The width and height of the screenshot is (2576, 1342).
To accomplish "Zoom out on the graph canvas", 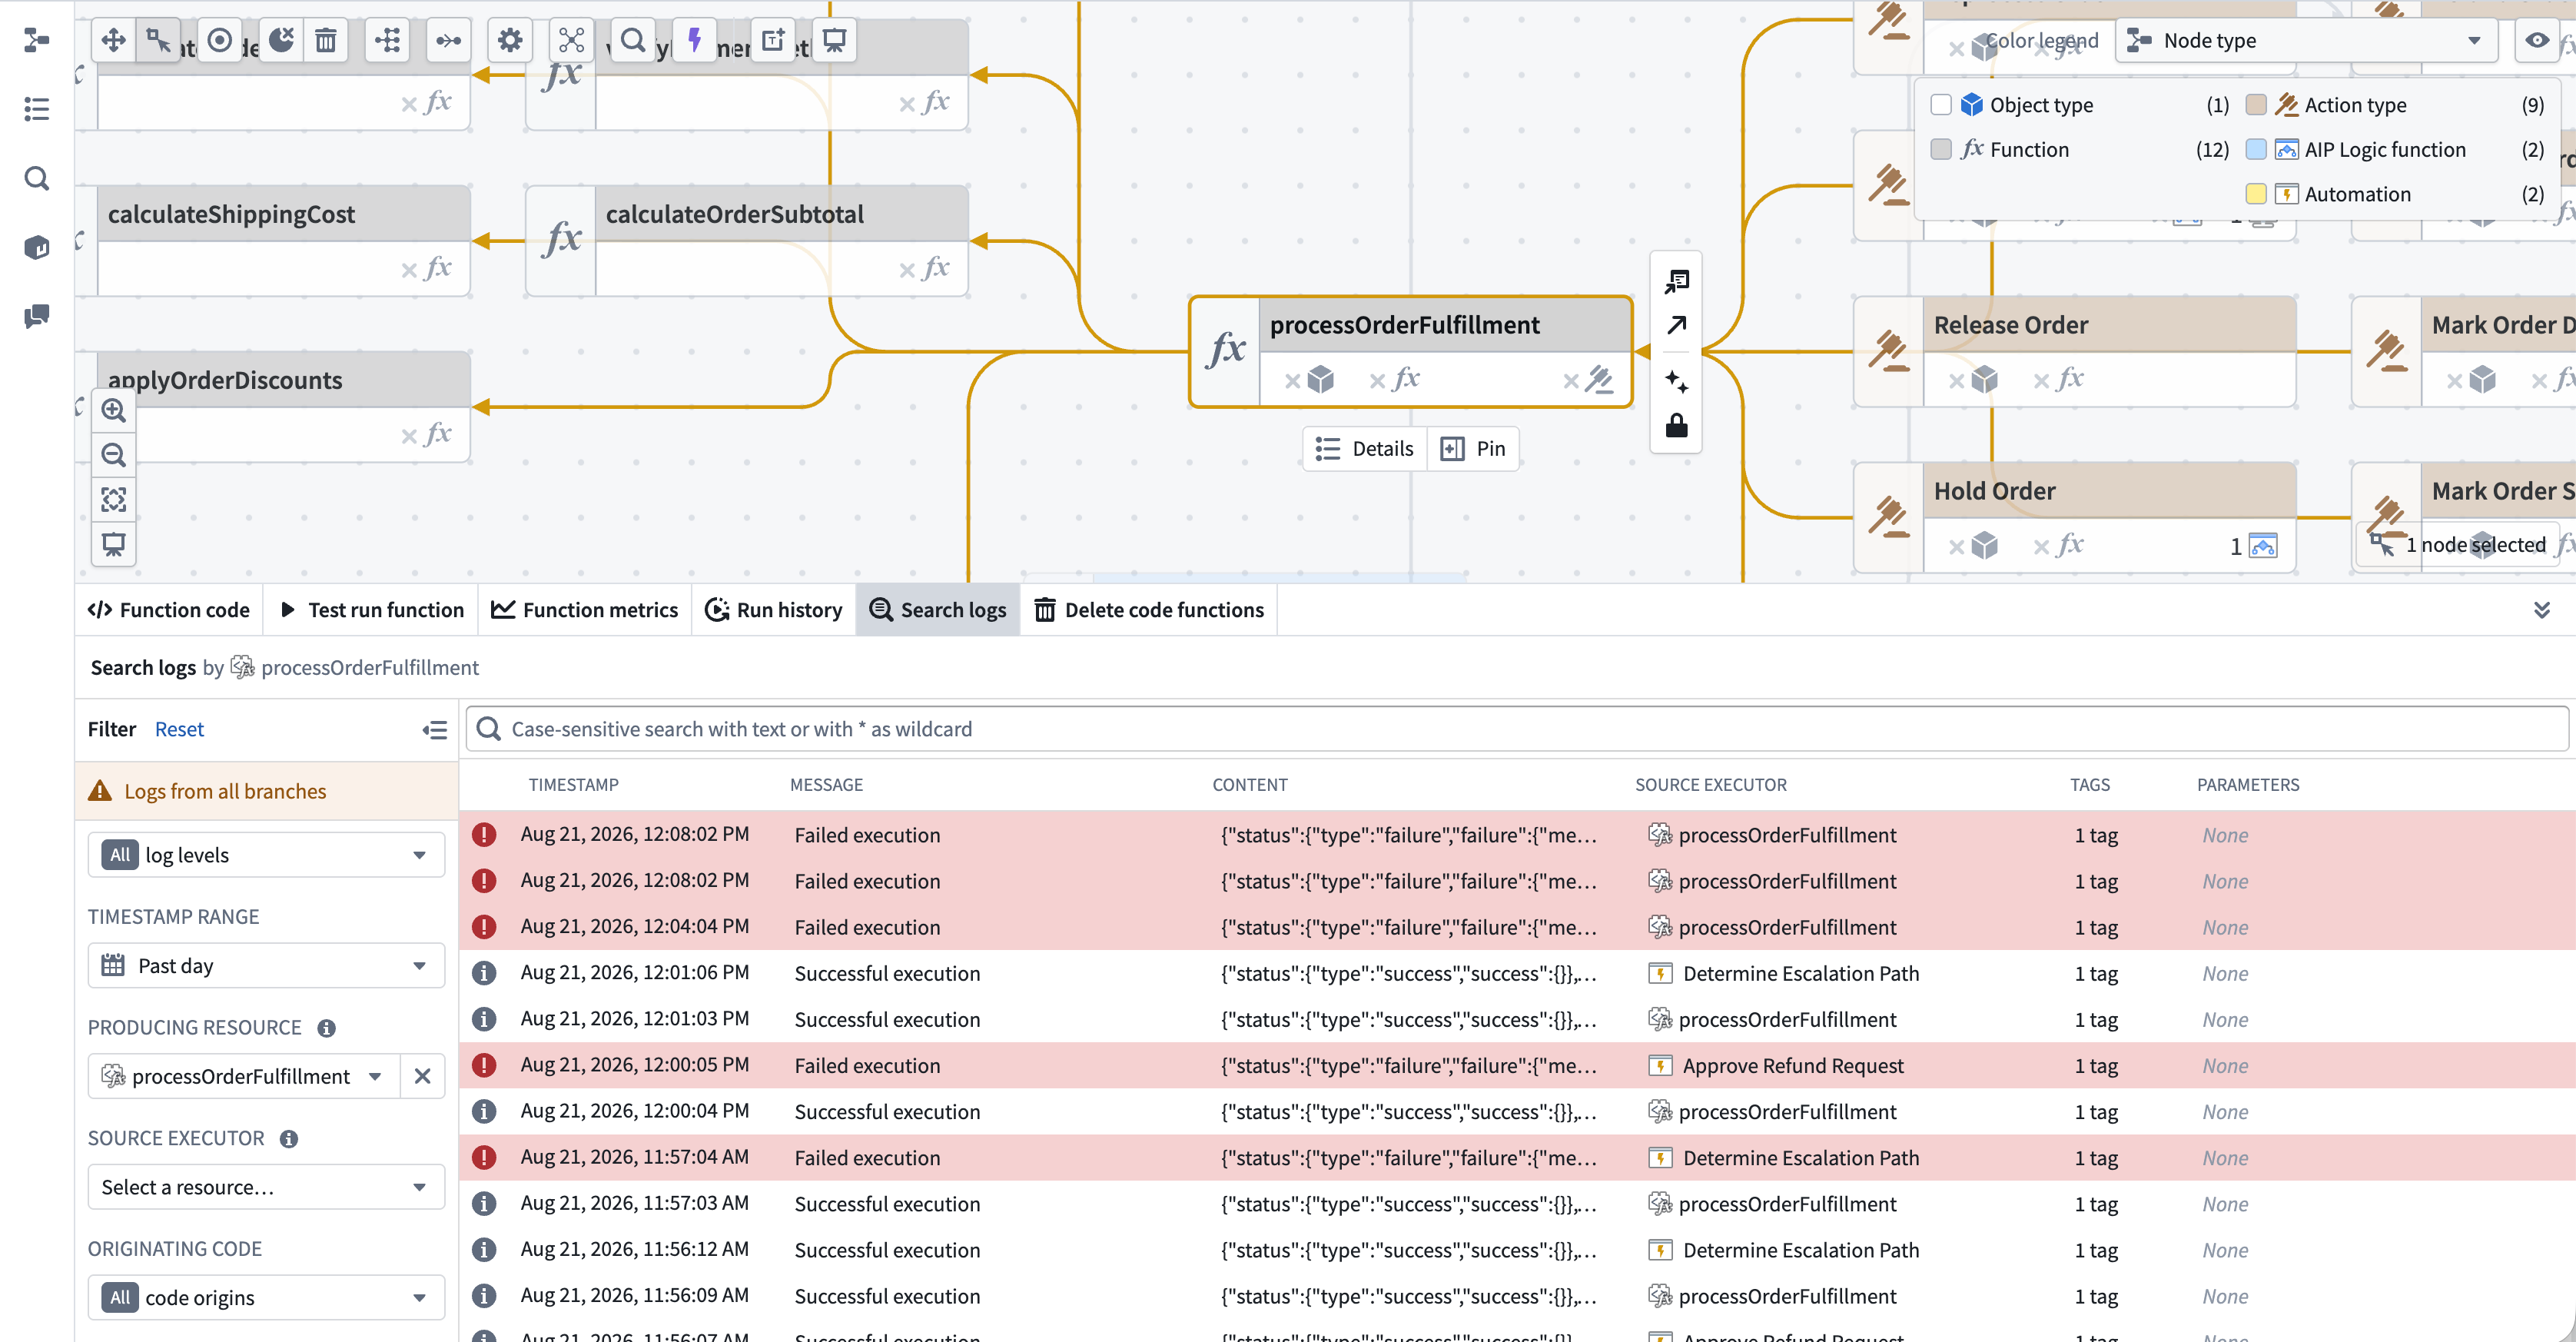I will [x=114, y=456].
